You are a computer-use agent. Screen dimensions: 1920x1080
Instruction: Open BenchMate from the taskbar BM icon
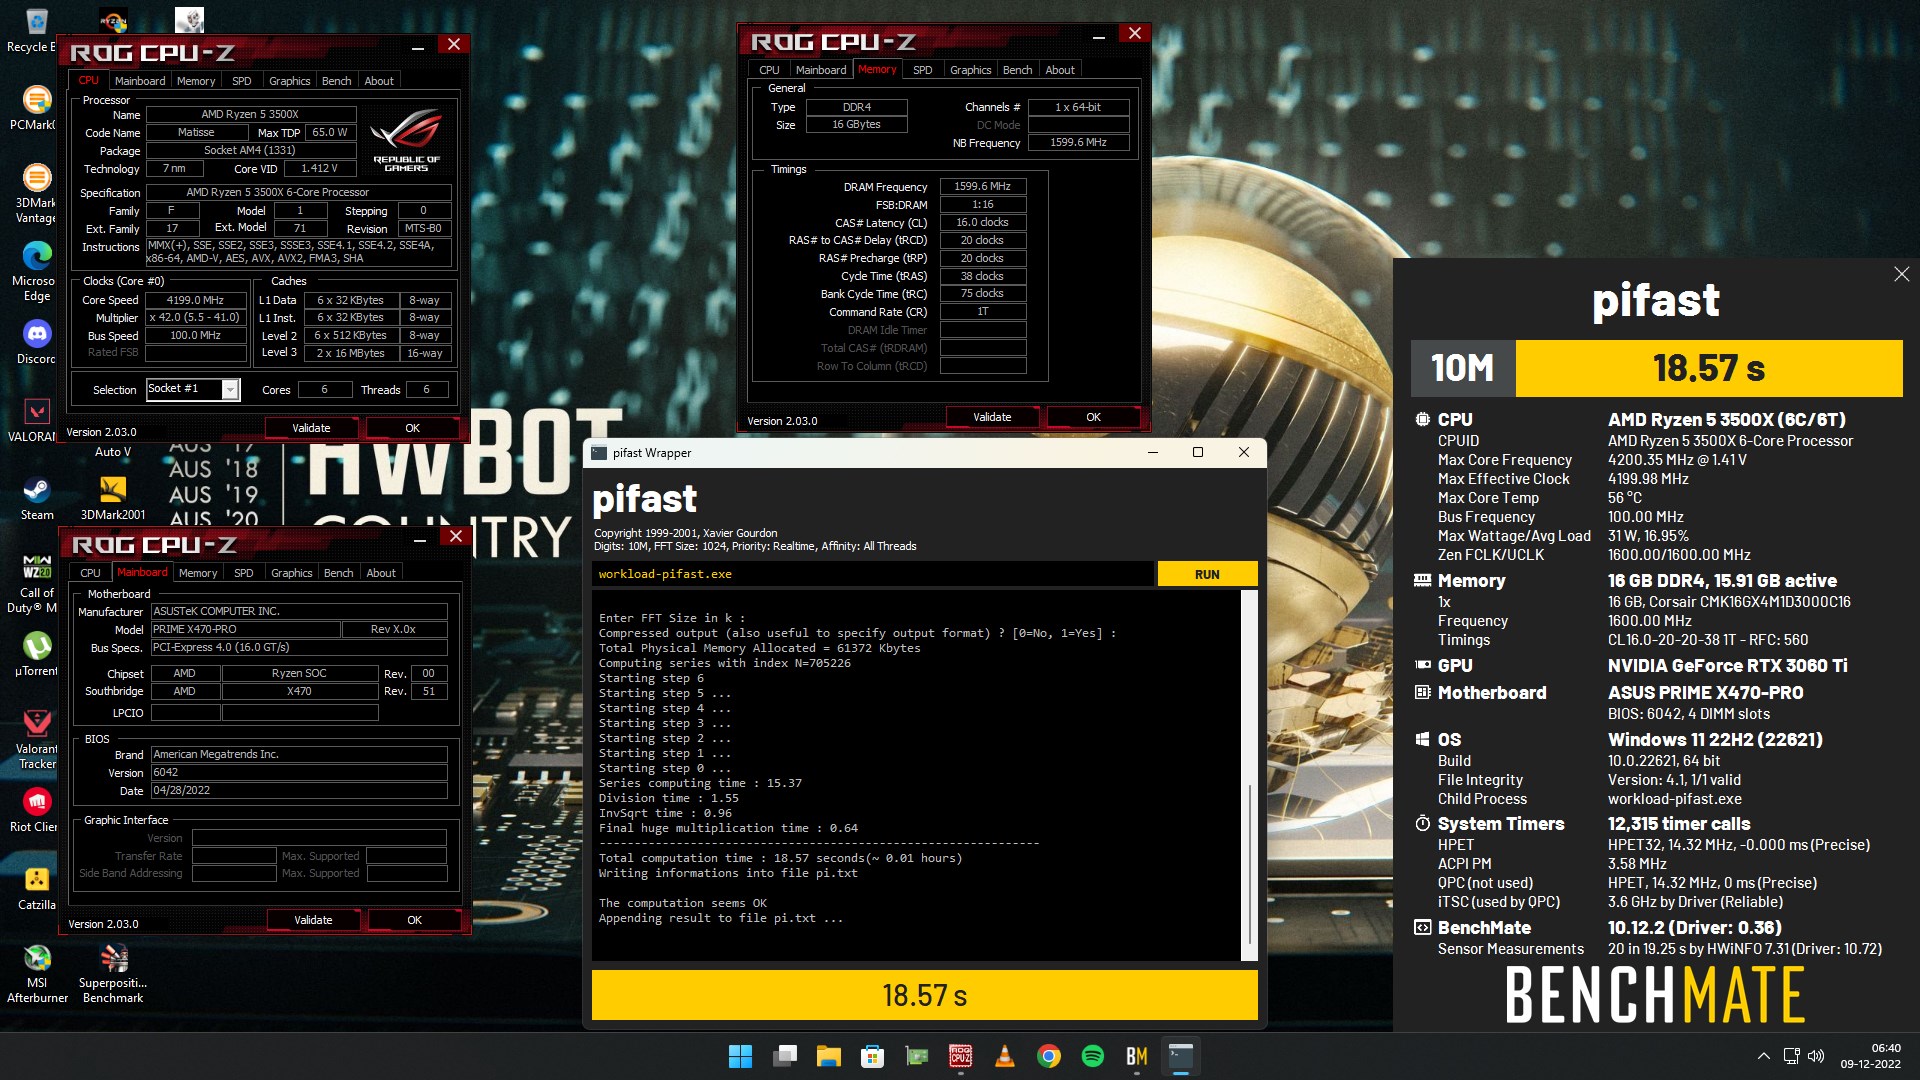(x=1137, y=1056)
